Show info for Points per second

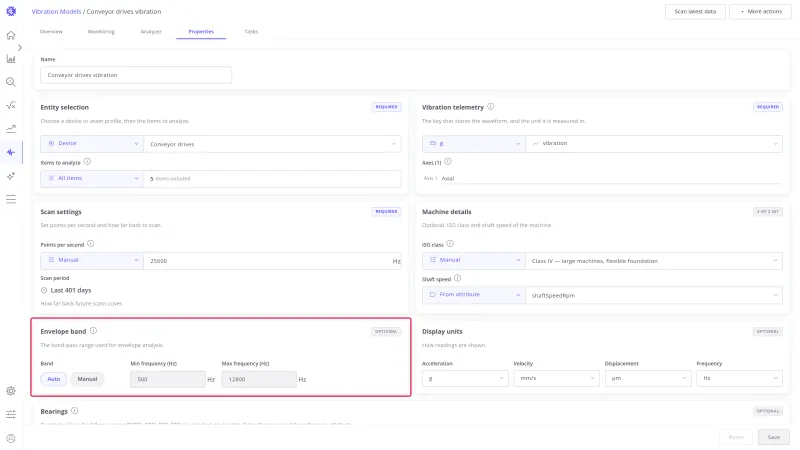(90, 244)
